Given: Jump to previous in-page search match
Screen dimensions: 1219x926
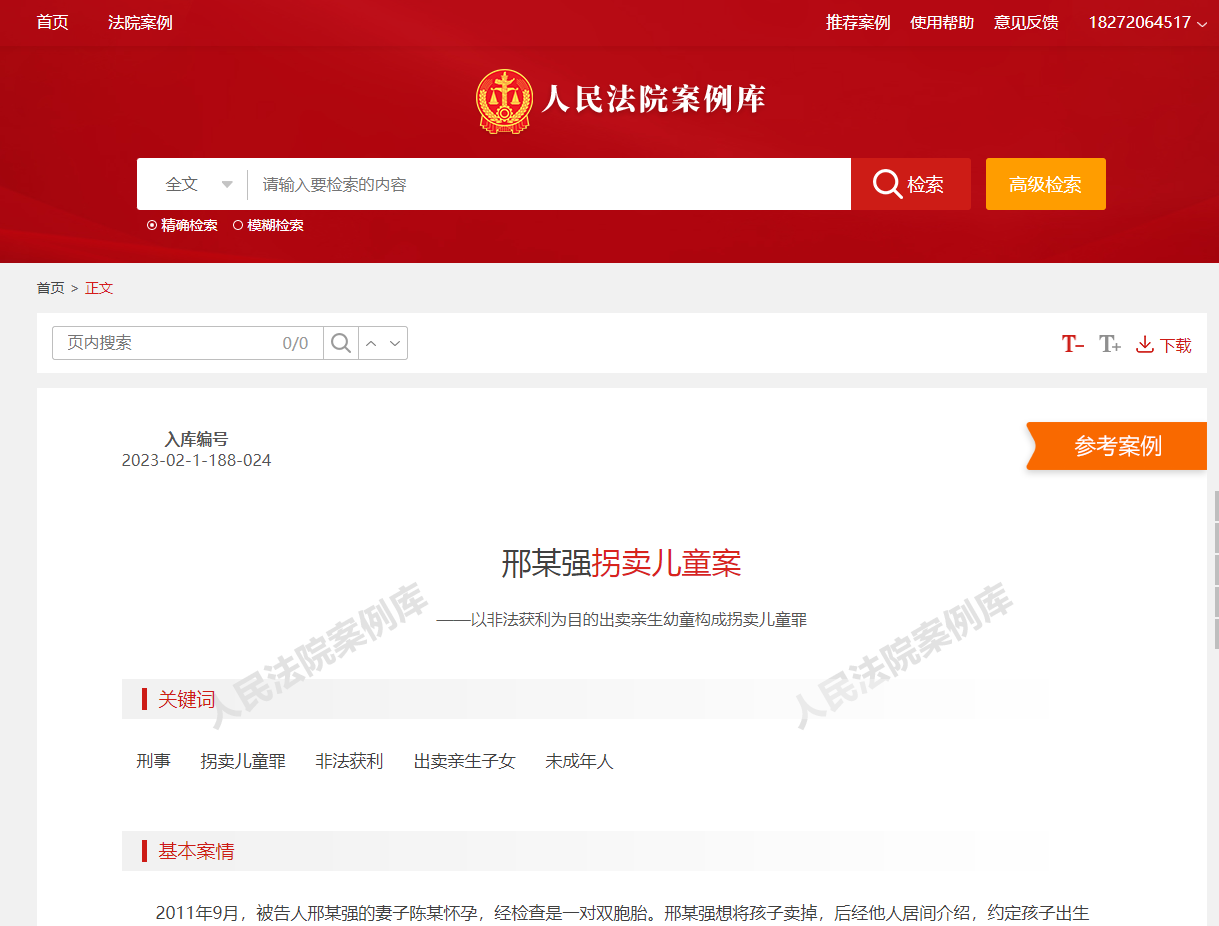Looking at the screenshot, I should point(371,343).
